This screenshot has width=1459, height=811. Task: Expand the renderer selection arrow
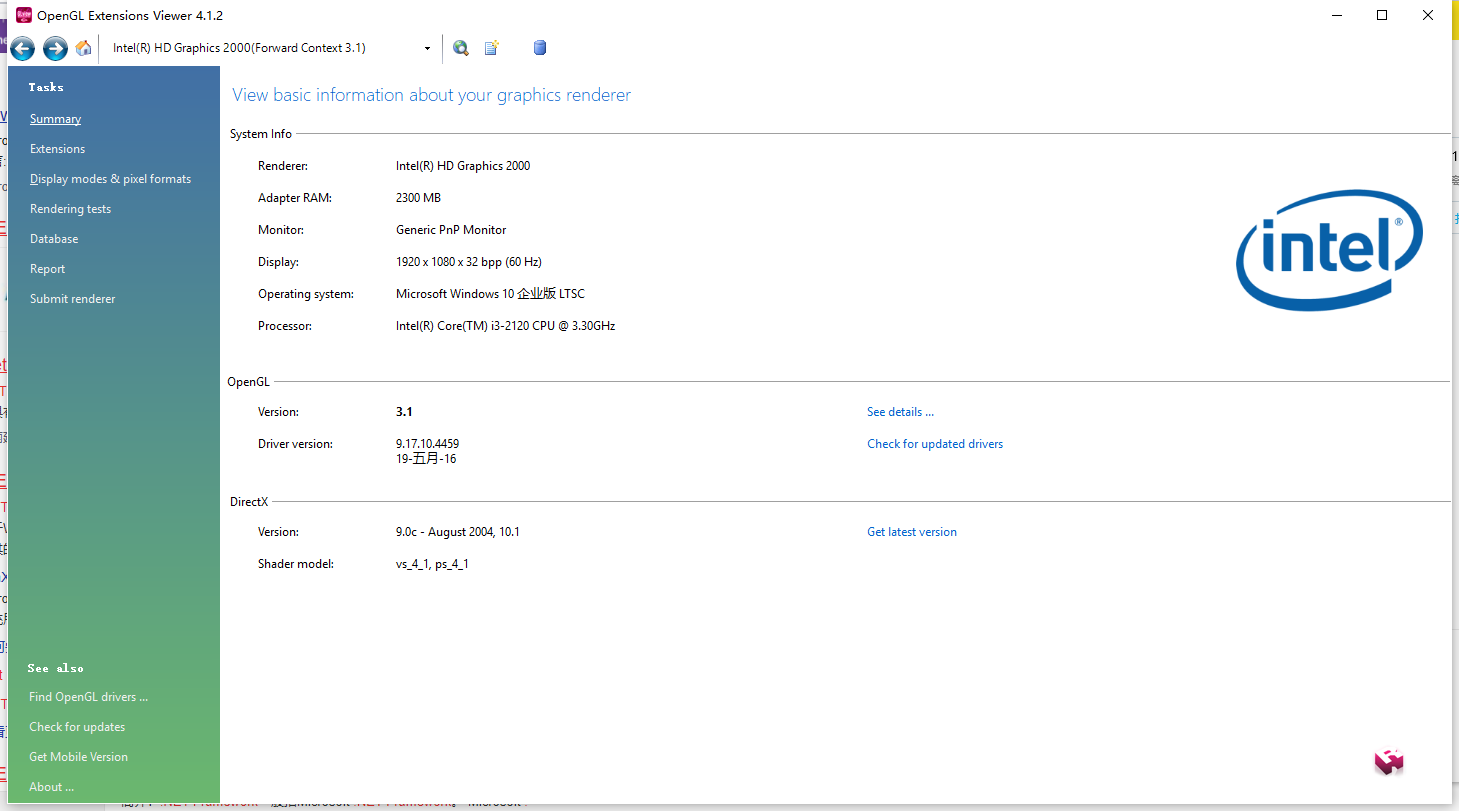coord(427,47)
